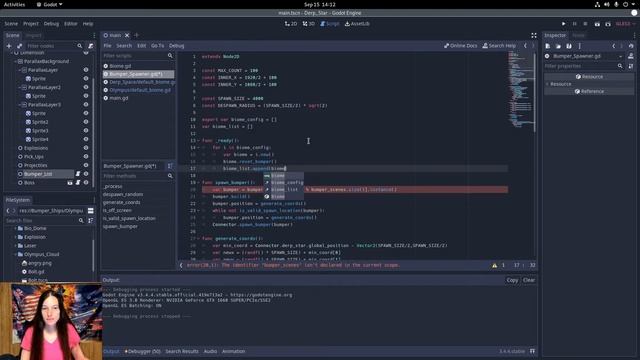Viewport: 640px width, 360px height.
Task: Select biome_config in the autocomplete popup
Action: [x=284, y=182]
